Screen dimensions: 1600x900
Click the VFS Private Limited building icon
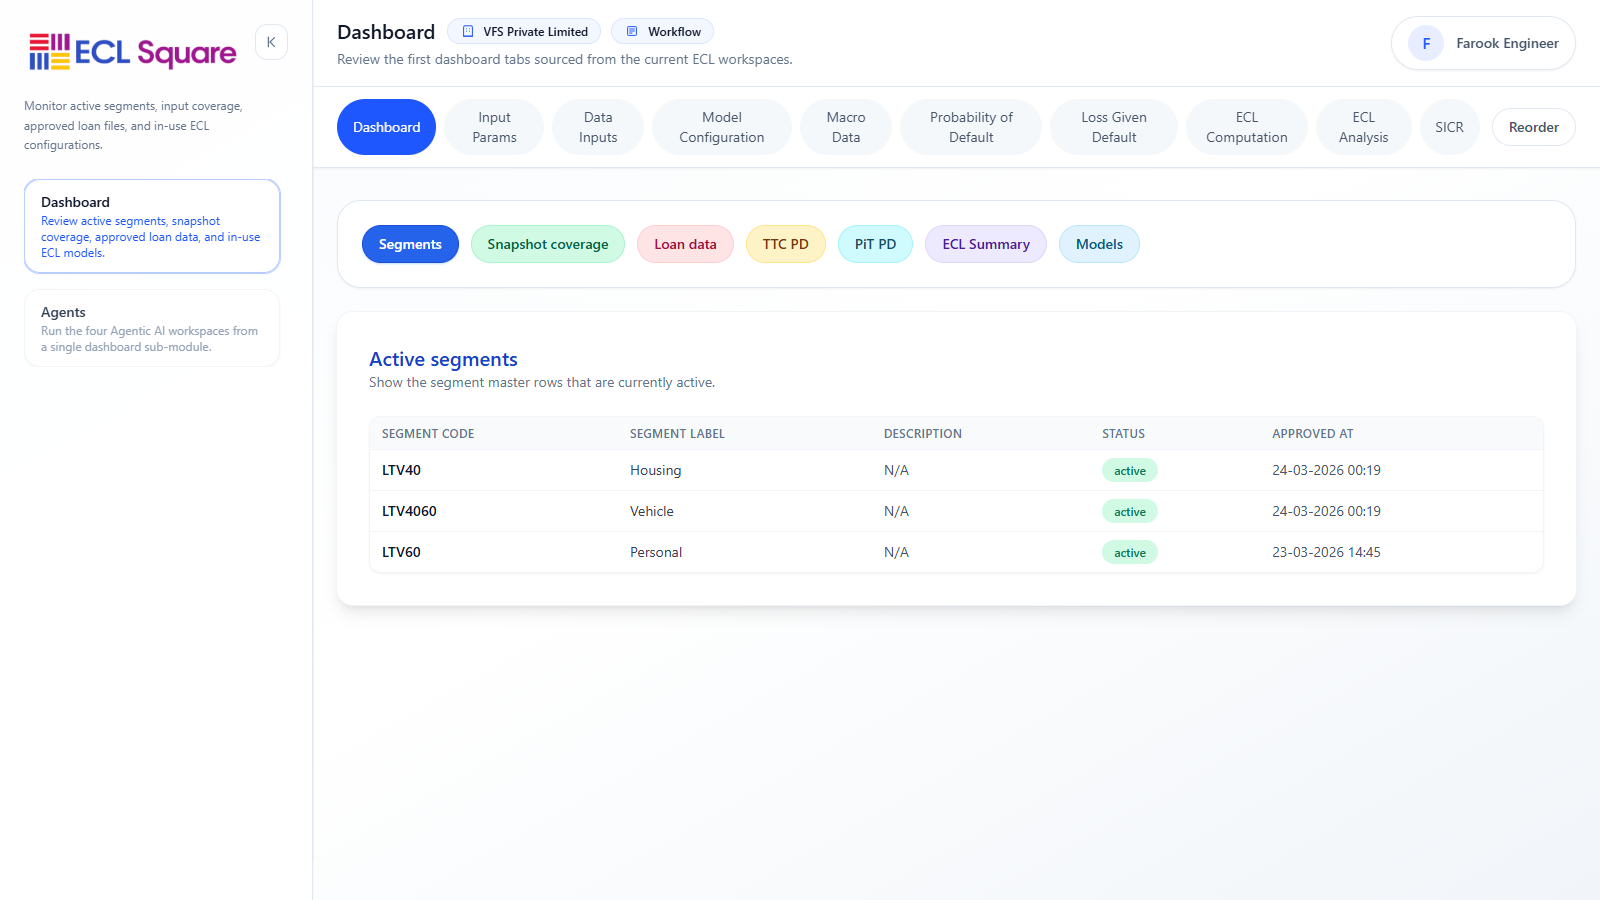[468, 31]
